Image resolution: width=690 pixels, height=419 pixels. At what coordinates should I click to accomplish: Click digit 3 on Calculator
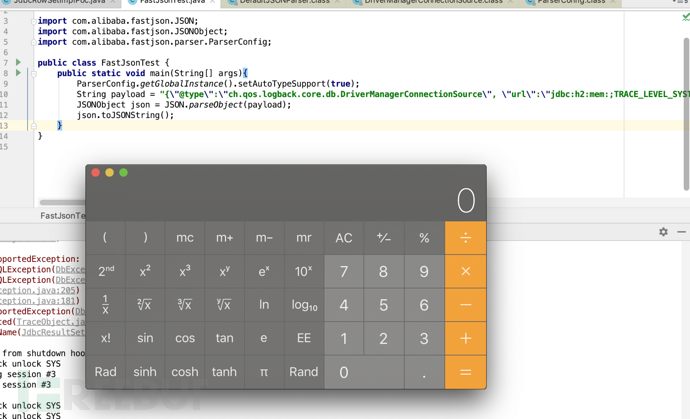pos(424,338)
